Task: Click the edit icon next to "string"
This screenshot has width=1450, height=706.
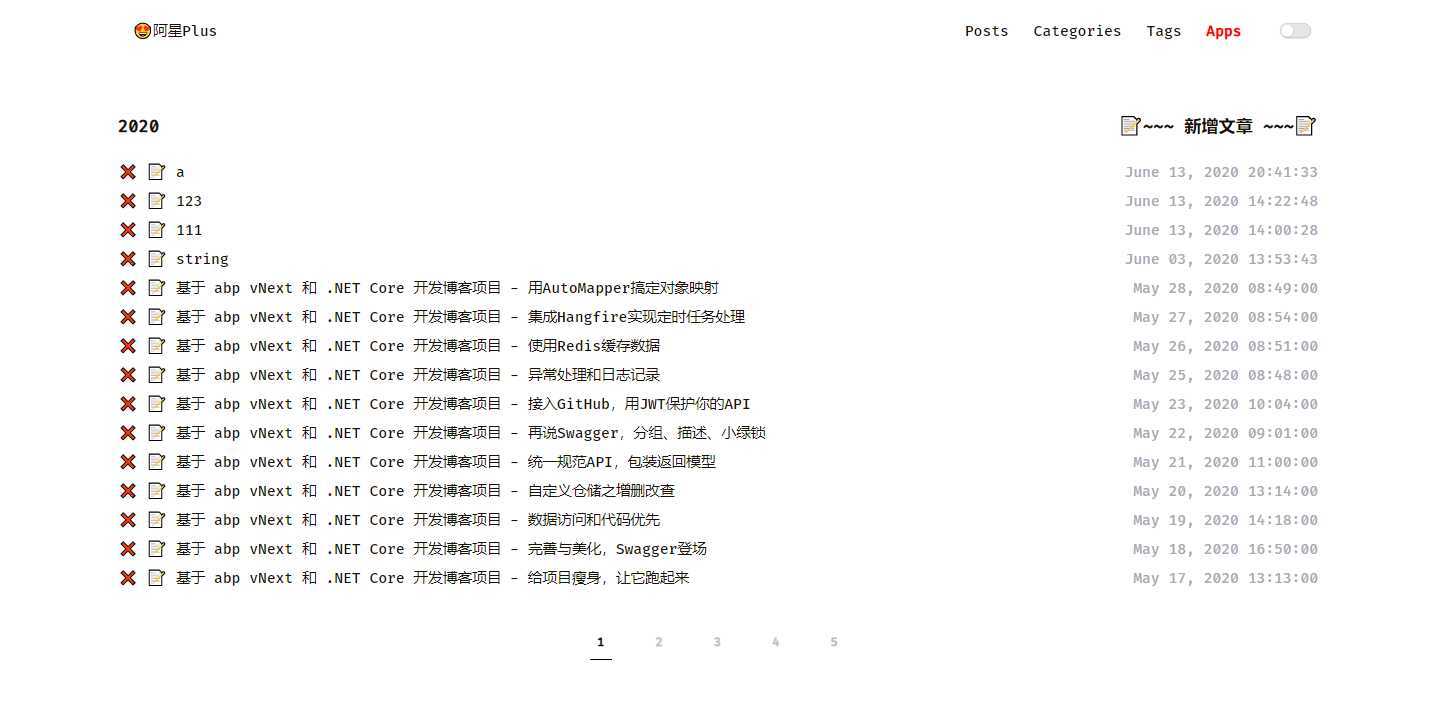Action: [157, 258]
